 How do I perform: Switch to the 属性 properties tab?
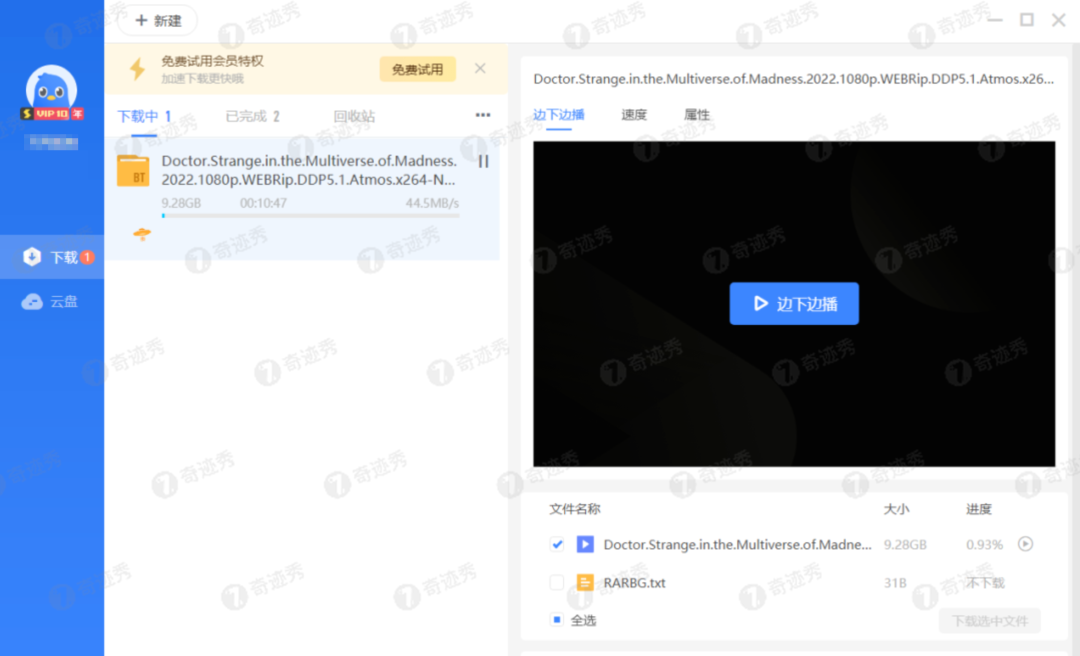tap(696, 114)
